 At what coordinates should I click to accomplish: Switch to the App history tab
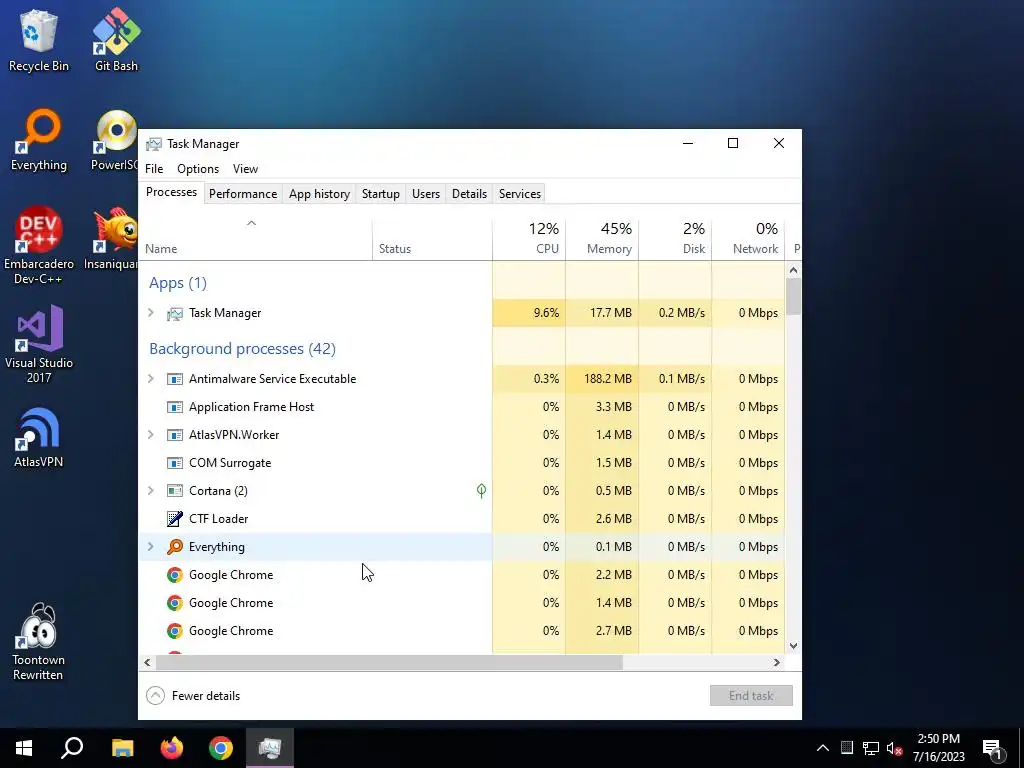pos(319,194)
